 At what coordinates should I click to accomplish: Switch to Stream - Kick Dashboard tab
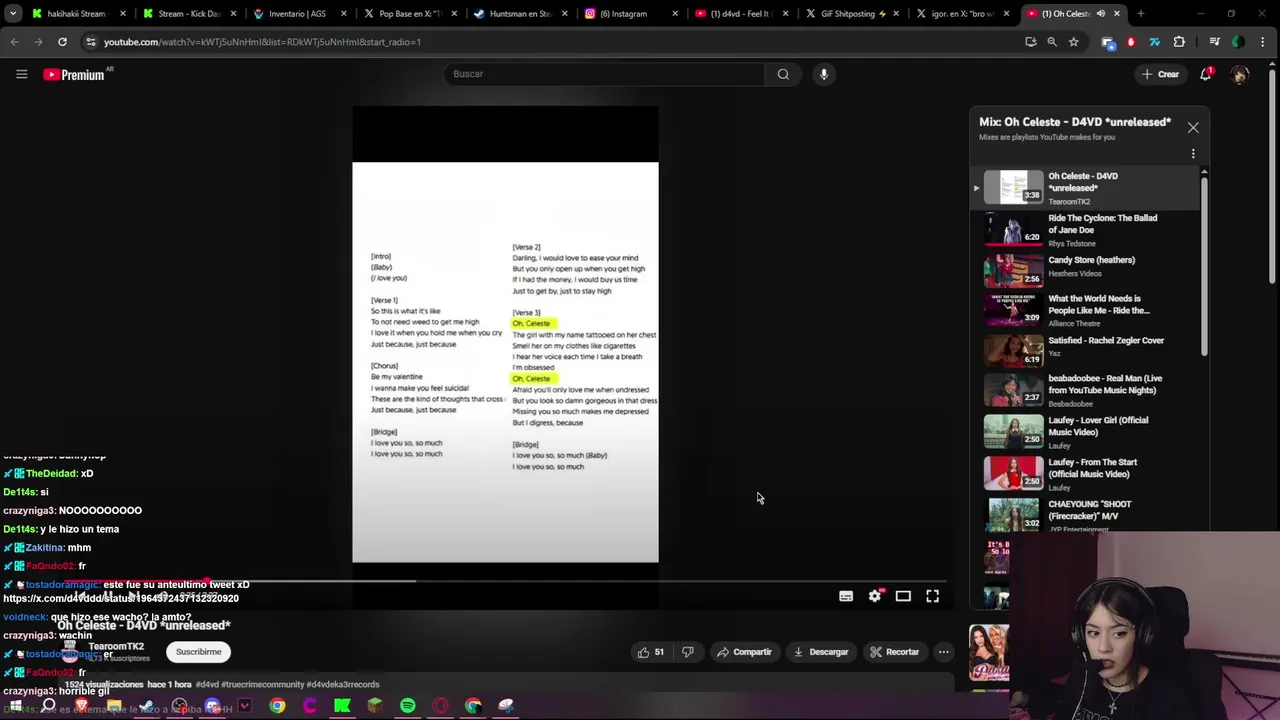189,14
